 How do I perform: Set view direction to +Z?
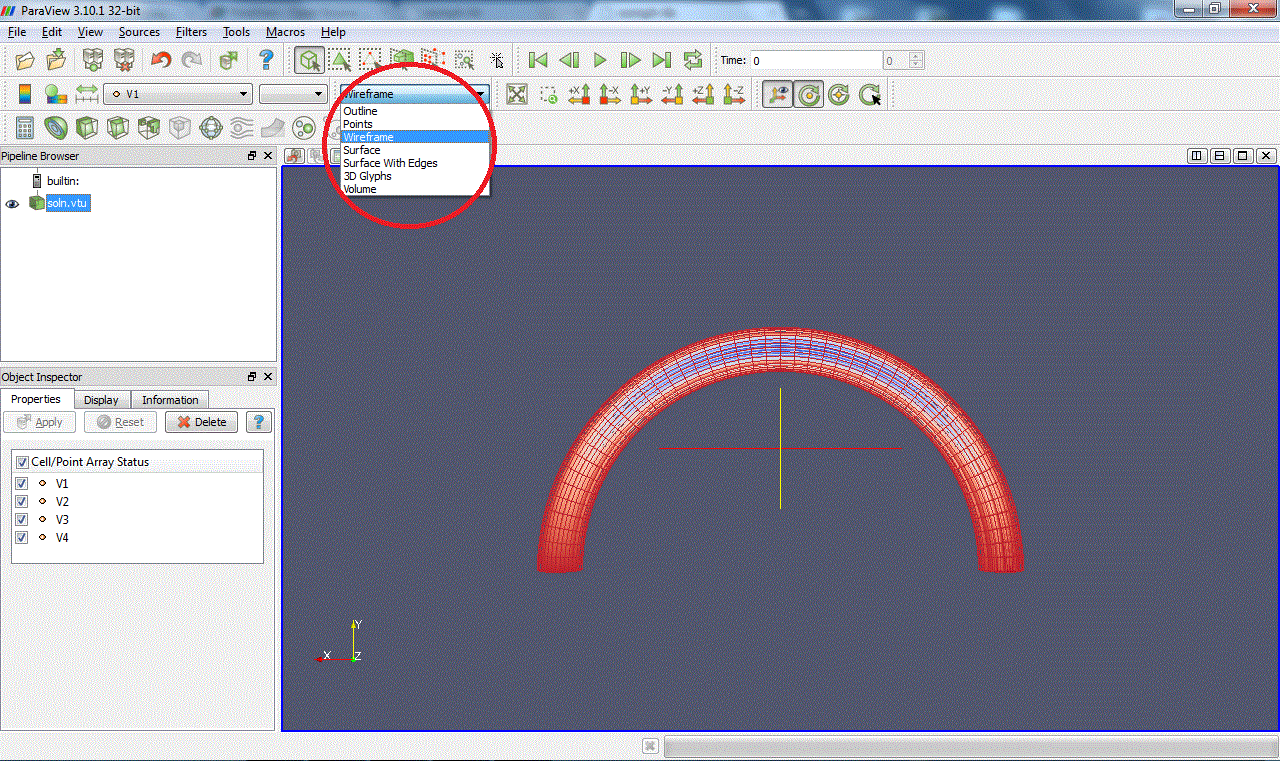click(x=704, y=94)
